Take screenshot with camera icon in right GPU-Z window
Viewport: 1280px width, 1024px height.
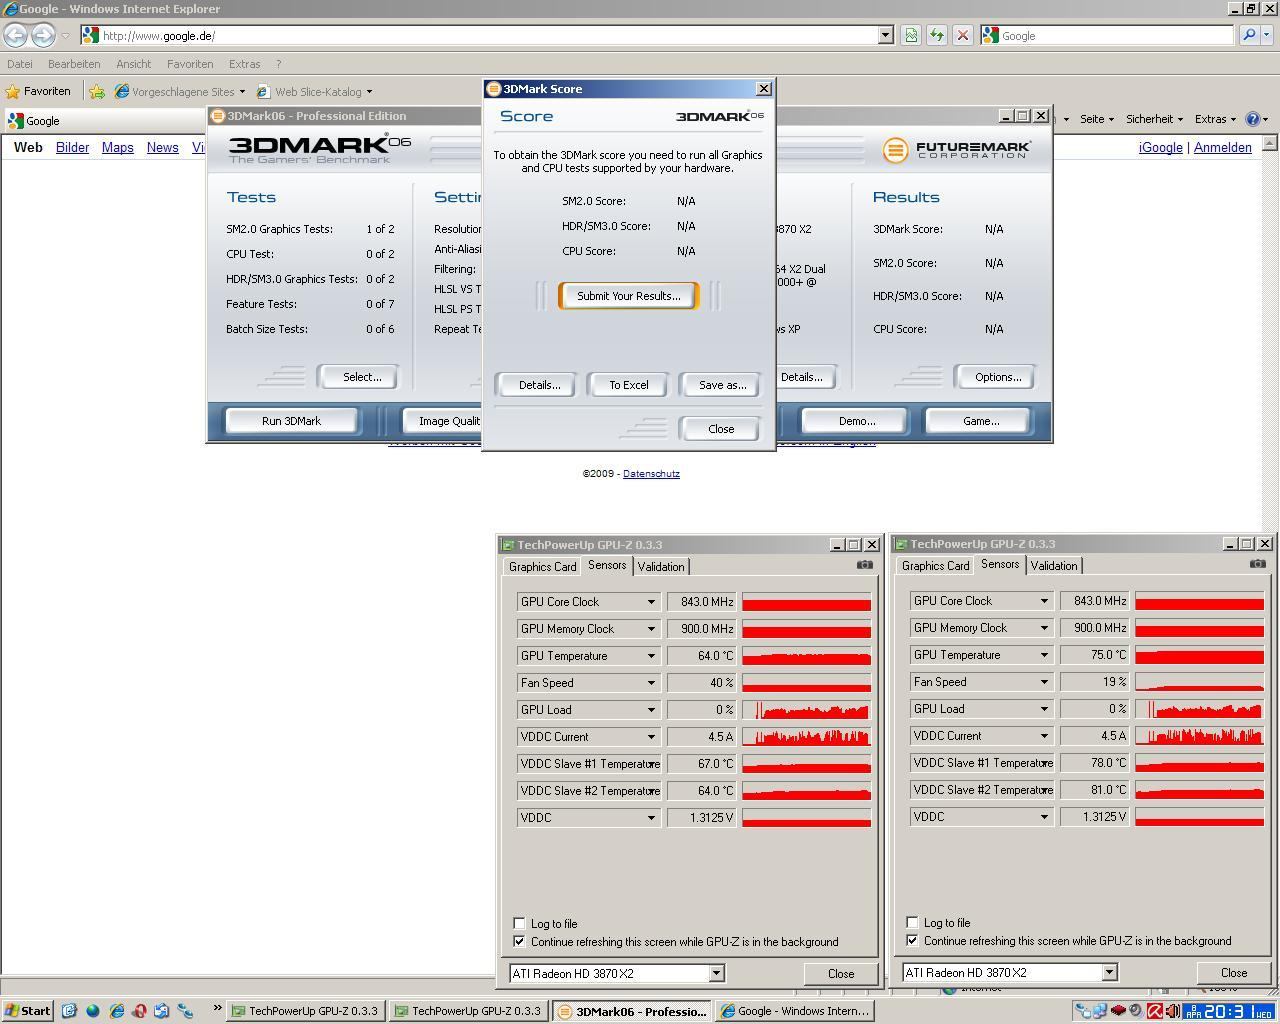click(1258, 564)
